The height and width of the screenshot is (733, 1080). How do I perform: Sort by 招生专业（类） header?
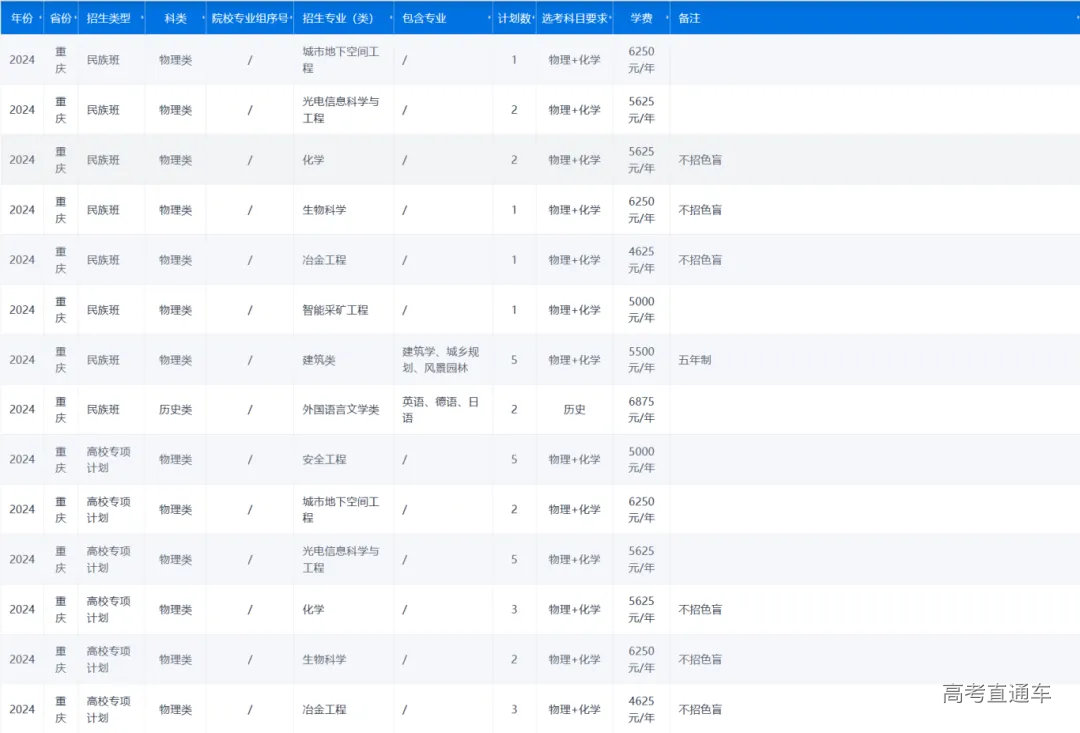(x=339, y=18)
